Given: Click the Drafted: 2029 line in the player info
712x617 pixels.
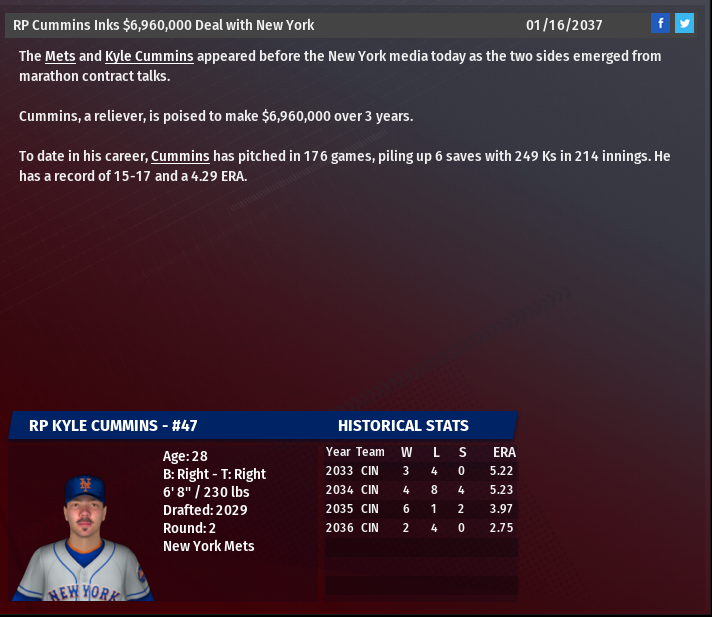Looking at the screenshot, I should tap(205, 510).
